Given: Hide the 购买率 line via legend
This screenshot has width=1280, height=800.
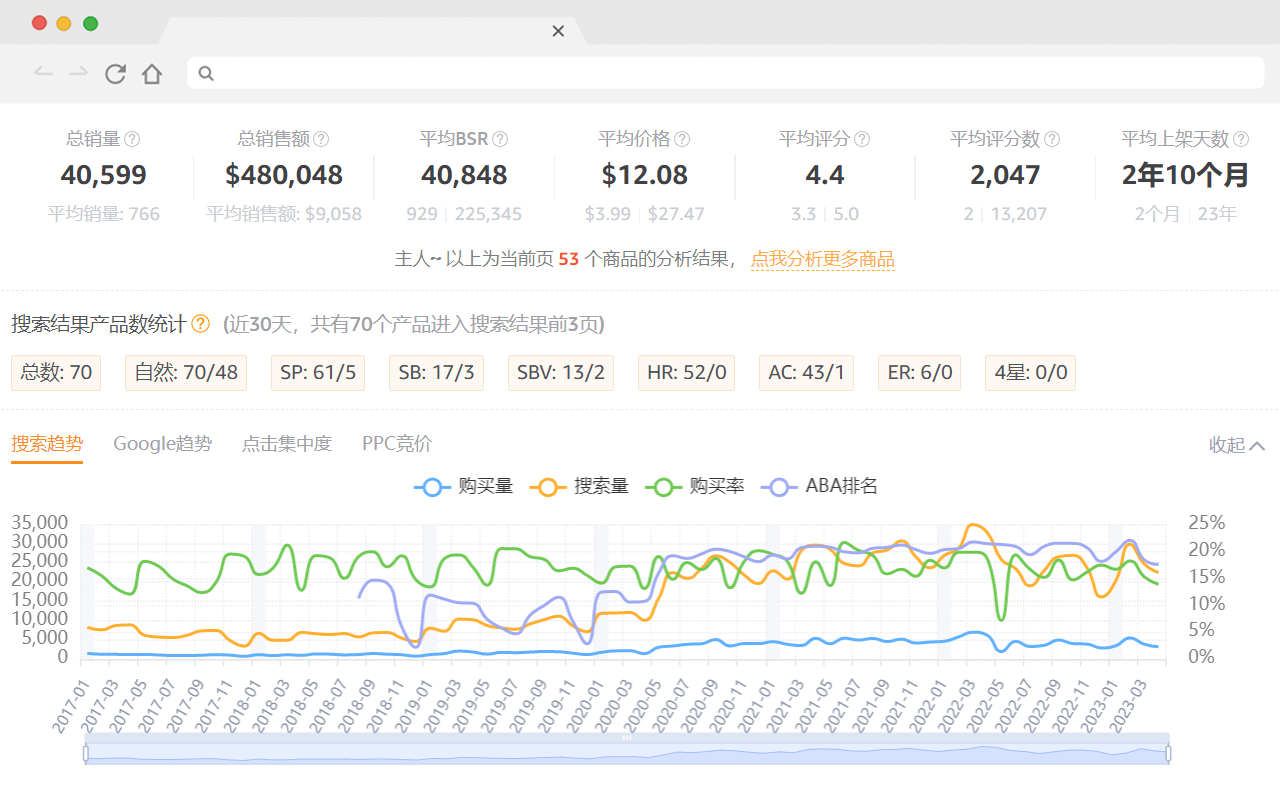Looking at the screenshot, I should [695, 487].
